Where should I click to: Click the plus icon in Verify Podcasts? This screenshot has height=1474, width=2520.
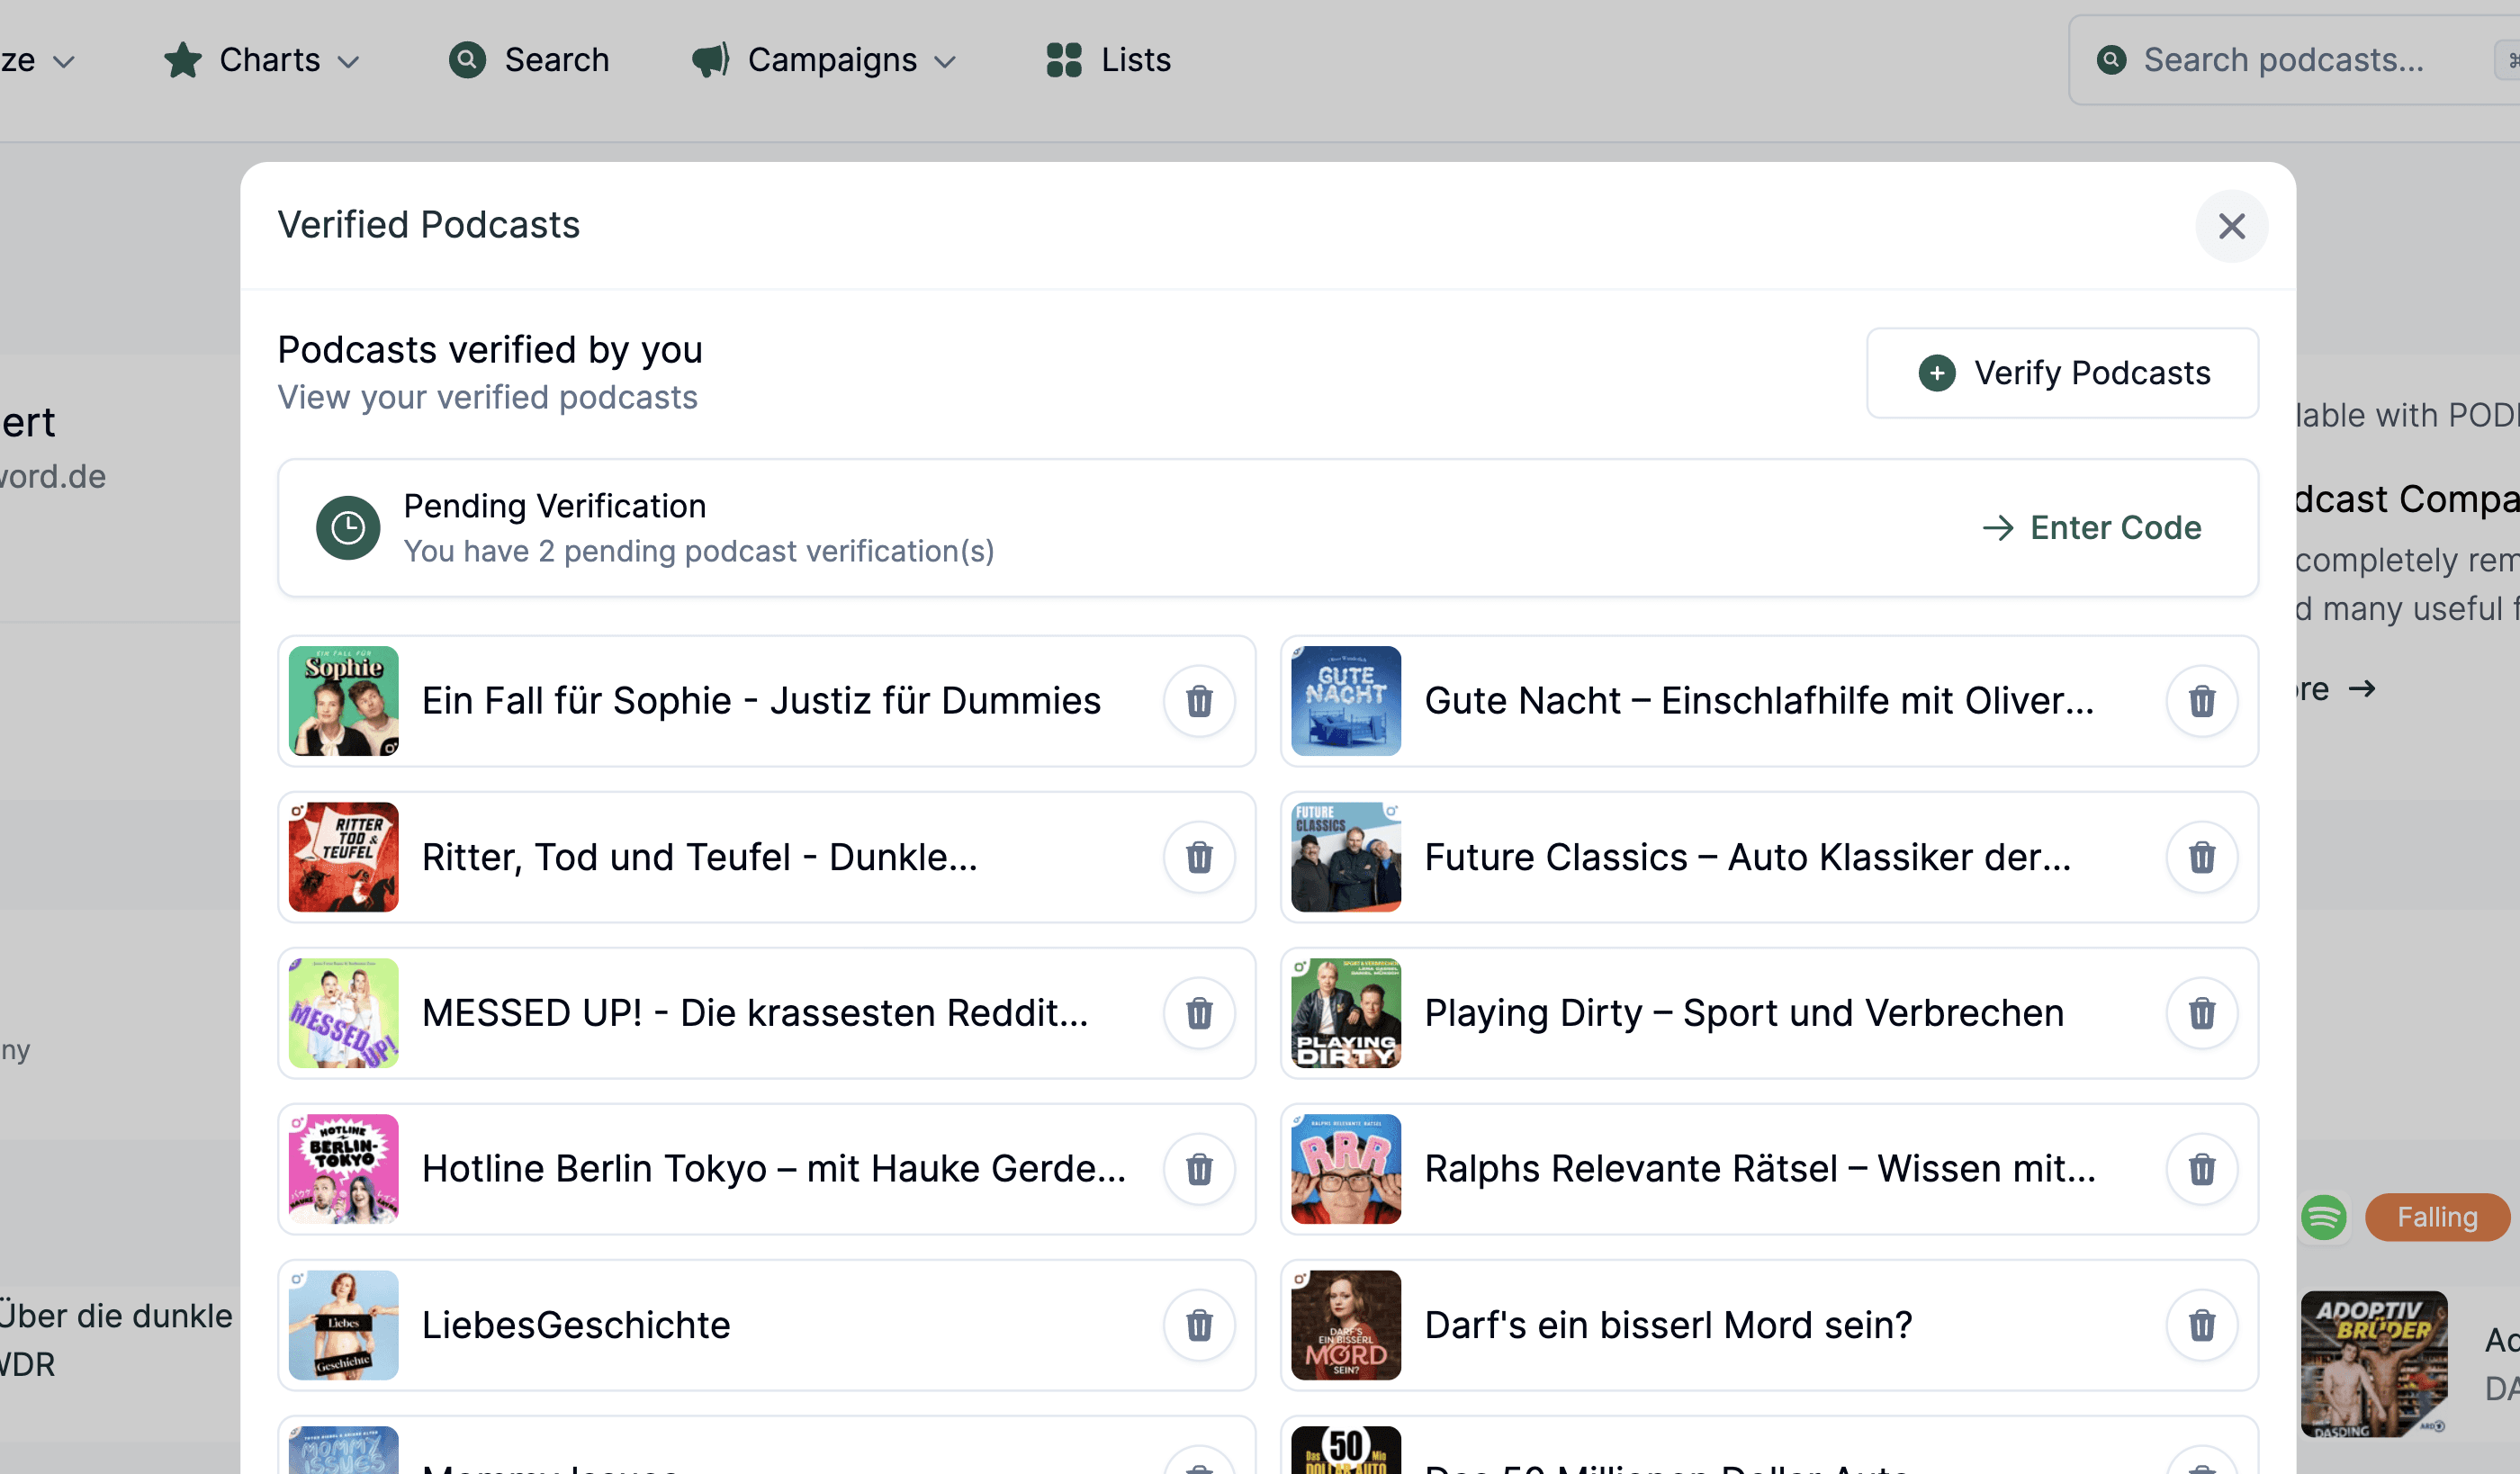coord(1937,373)
